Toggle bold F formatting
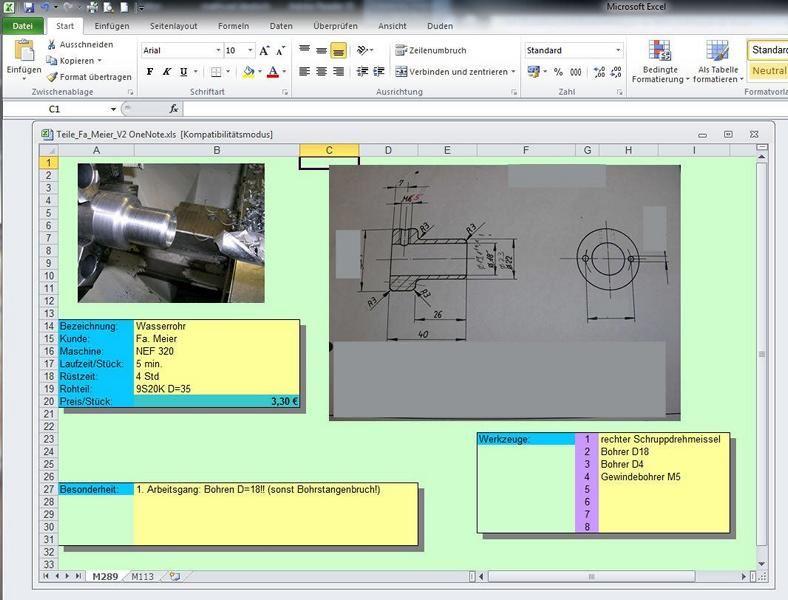 click(150, 72)
